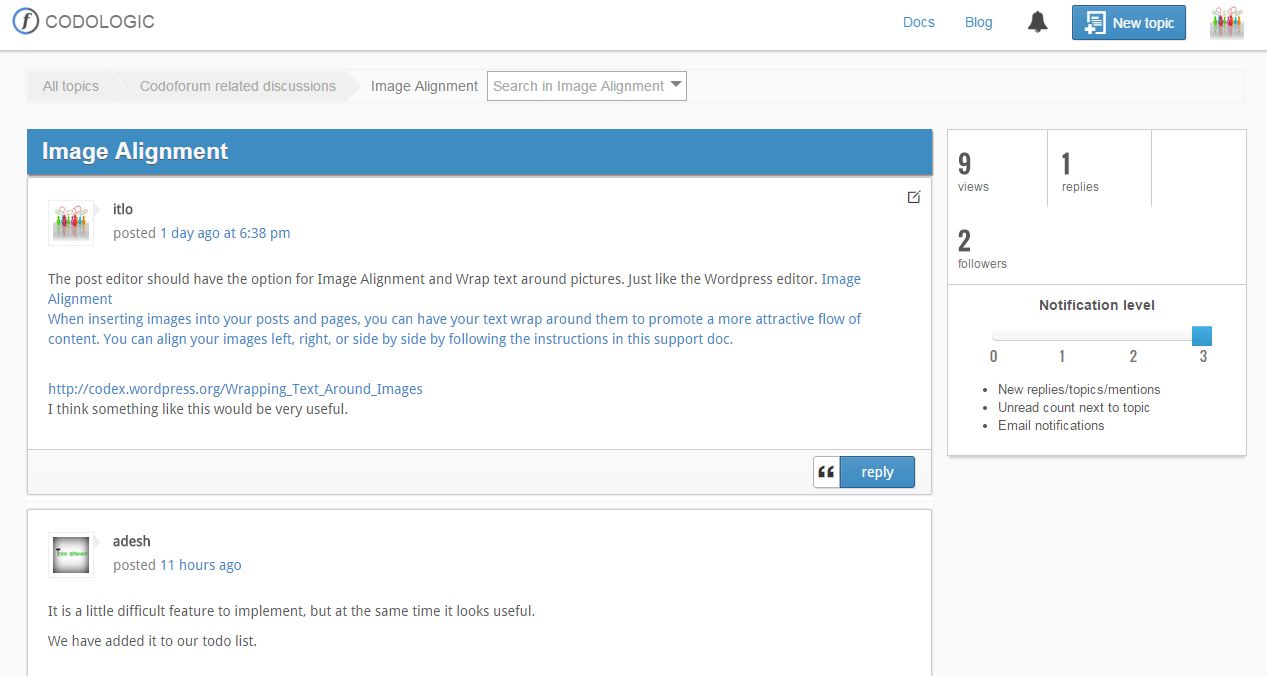Image resolution: width=1267 pixels, height=676 pixels.
Task: Reply to itlo's post
Action: (877, 472)
